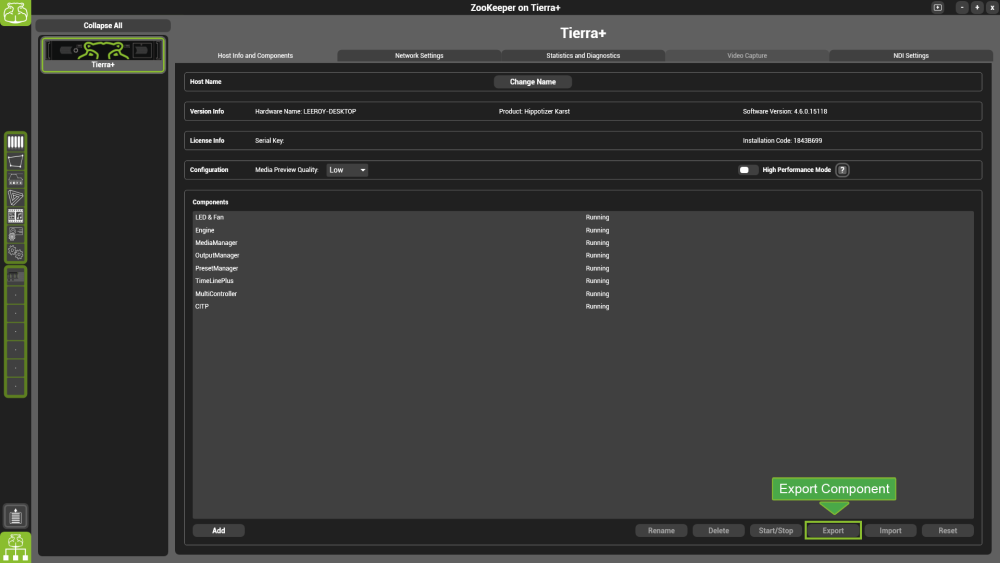
Task: Open the viewport mapping quadrilateral icon
Action: click(x=15, y=161)
